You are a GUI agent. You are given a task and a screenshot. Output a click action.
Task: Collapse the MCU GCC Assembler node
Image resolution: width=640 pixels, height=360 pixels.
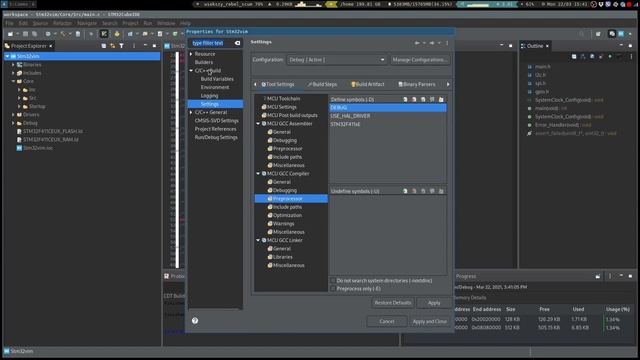pyautogui.click(x=258, y=124)
